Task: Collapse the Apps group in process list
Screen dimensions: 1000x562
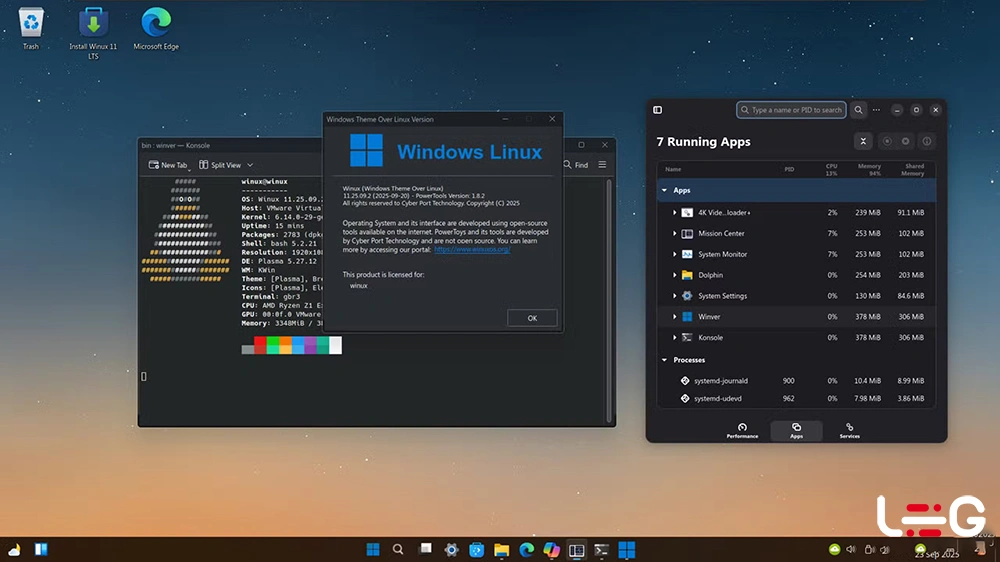Action: click(x=665, y=190)
